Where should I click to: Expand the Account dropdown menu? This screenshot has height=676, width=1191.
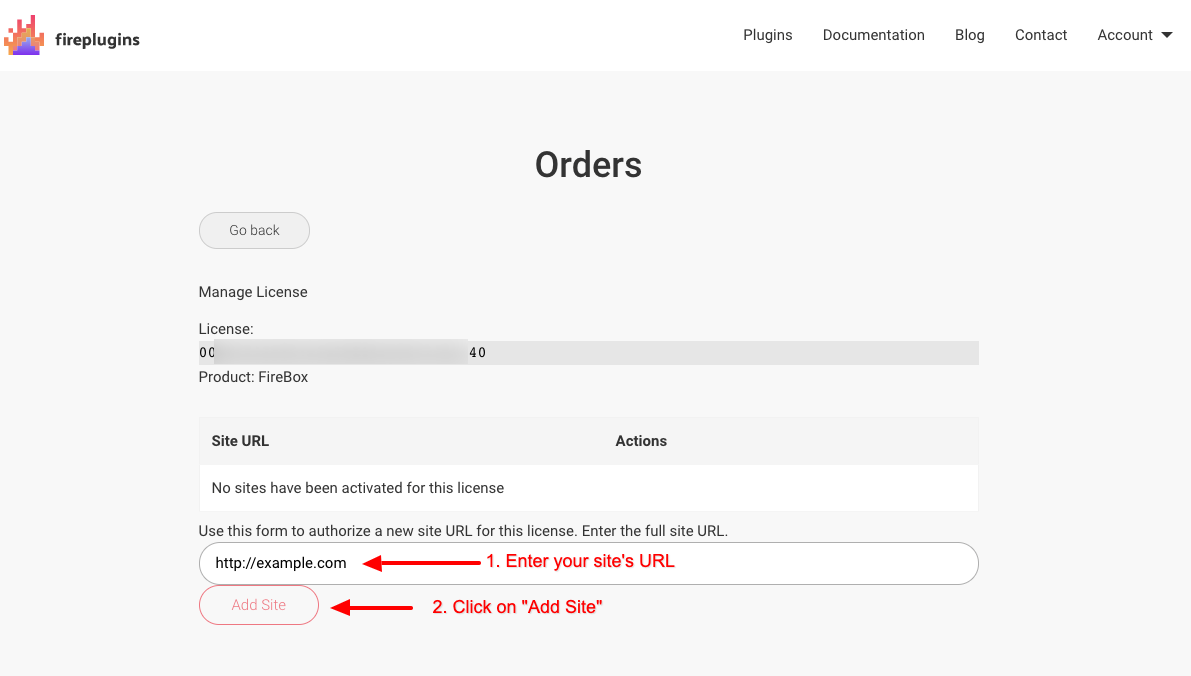pyautogui.click(x=1135, y=35)
